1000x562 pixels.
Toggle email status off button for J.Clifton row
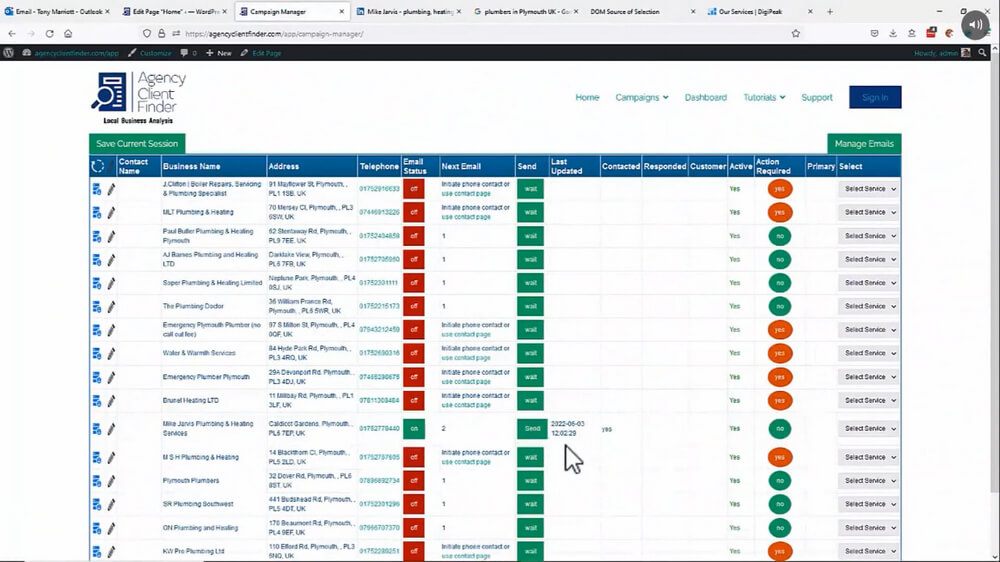(x=414, y=189)
